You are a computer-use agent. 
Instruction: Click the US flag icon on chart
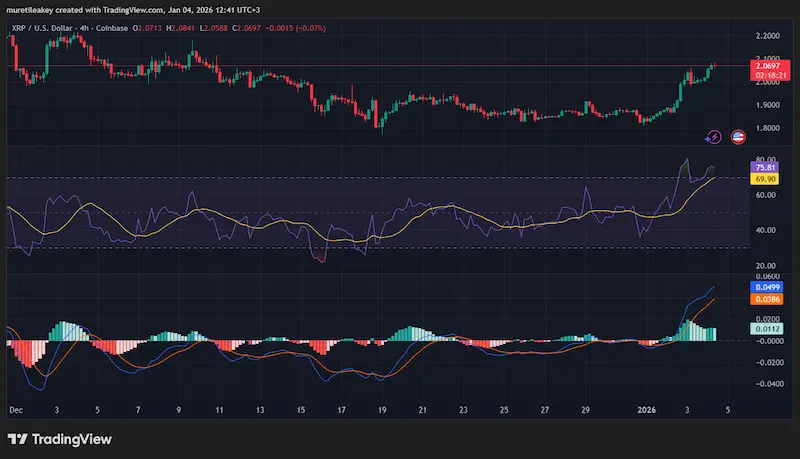(738, 137)
